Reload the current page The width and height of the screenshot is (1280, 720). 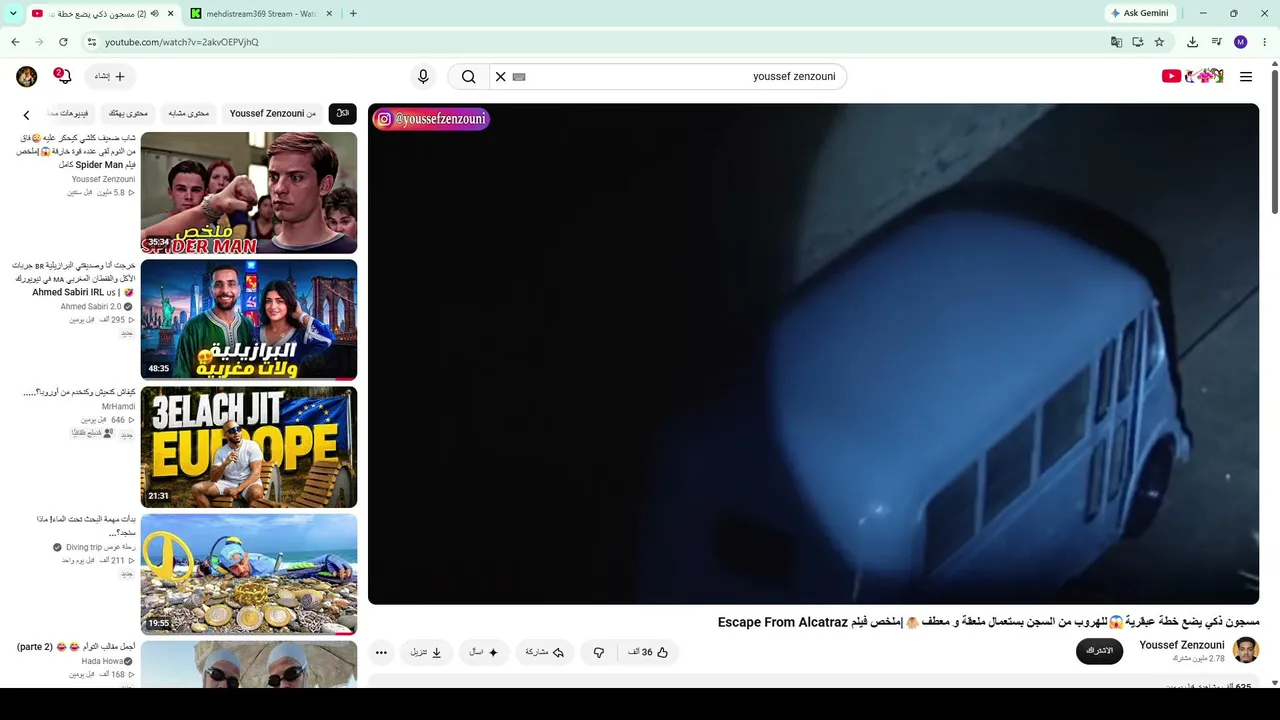pyautogui.click(x=63, y=42)
